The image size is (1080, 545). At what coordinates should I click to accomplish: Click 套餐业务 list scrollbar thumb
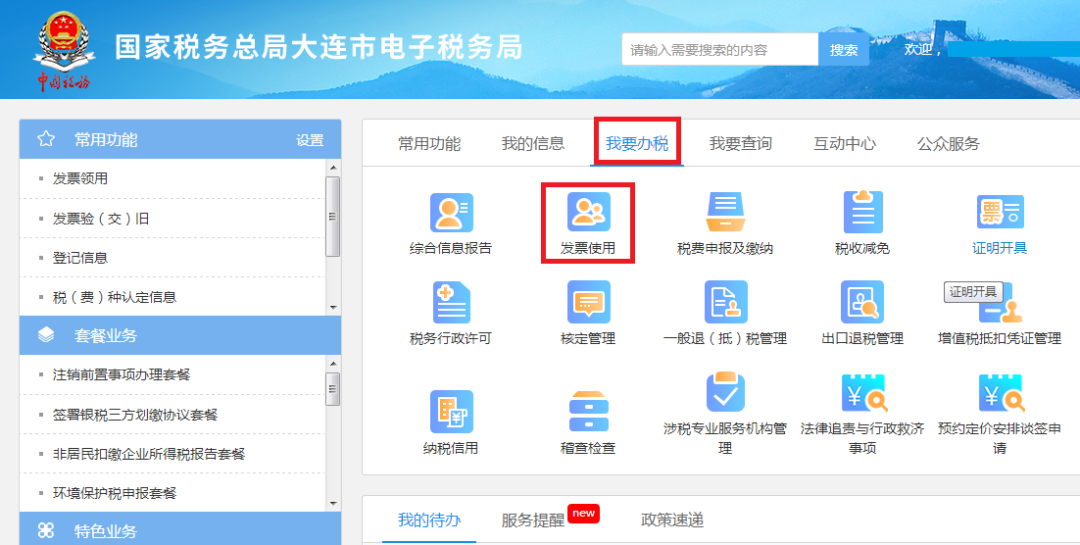(333, 389)
